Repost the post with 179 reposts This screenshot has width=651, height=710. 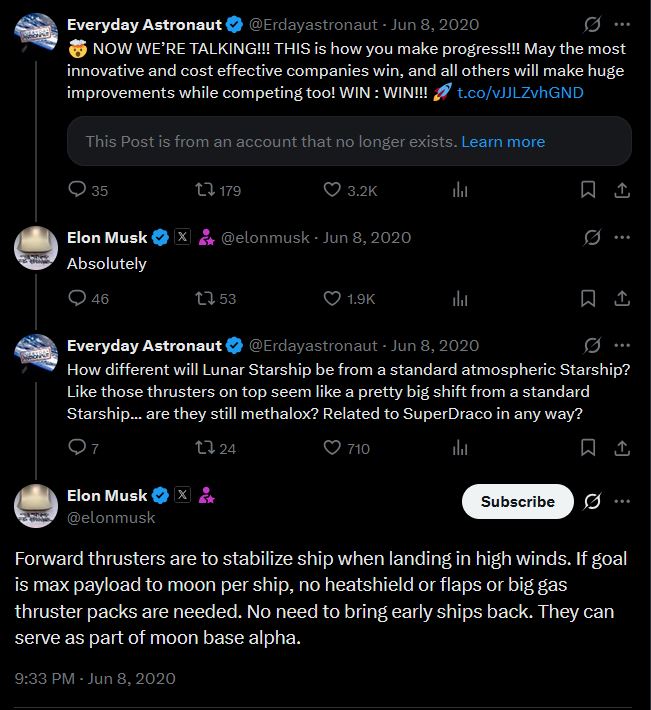[206, 190]
